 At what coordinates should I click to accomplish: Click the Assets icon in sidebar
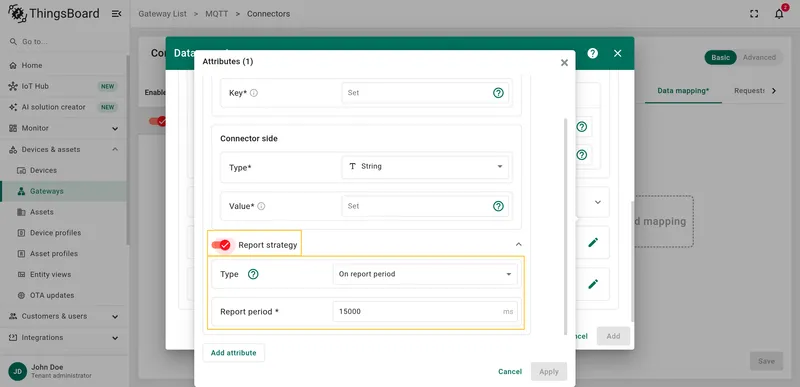[x=21, y=212]
